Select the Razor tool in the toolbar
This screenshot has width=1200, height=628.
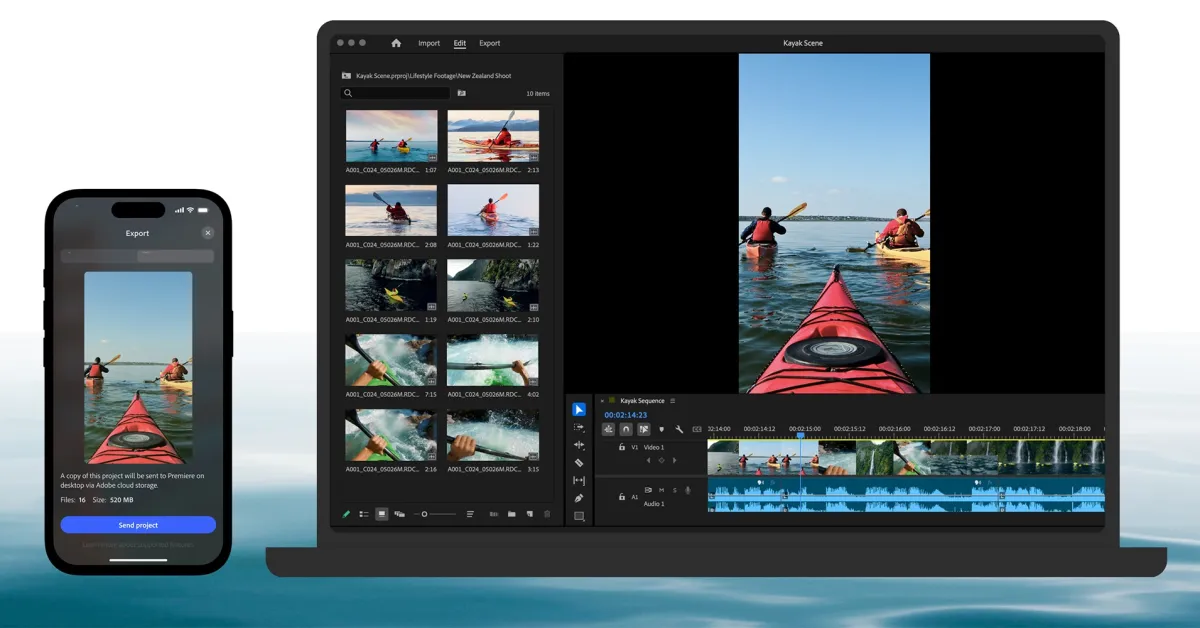pos(579,463)
